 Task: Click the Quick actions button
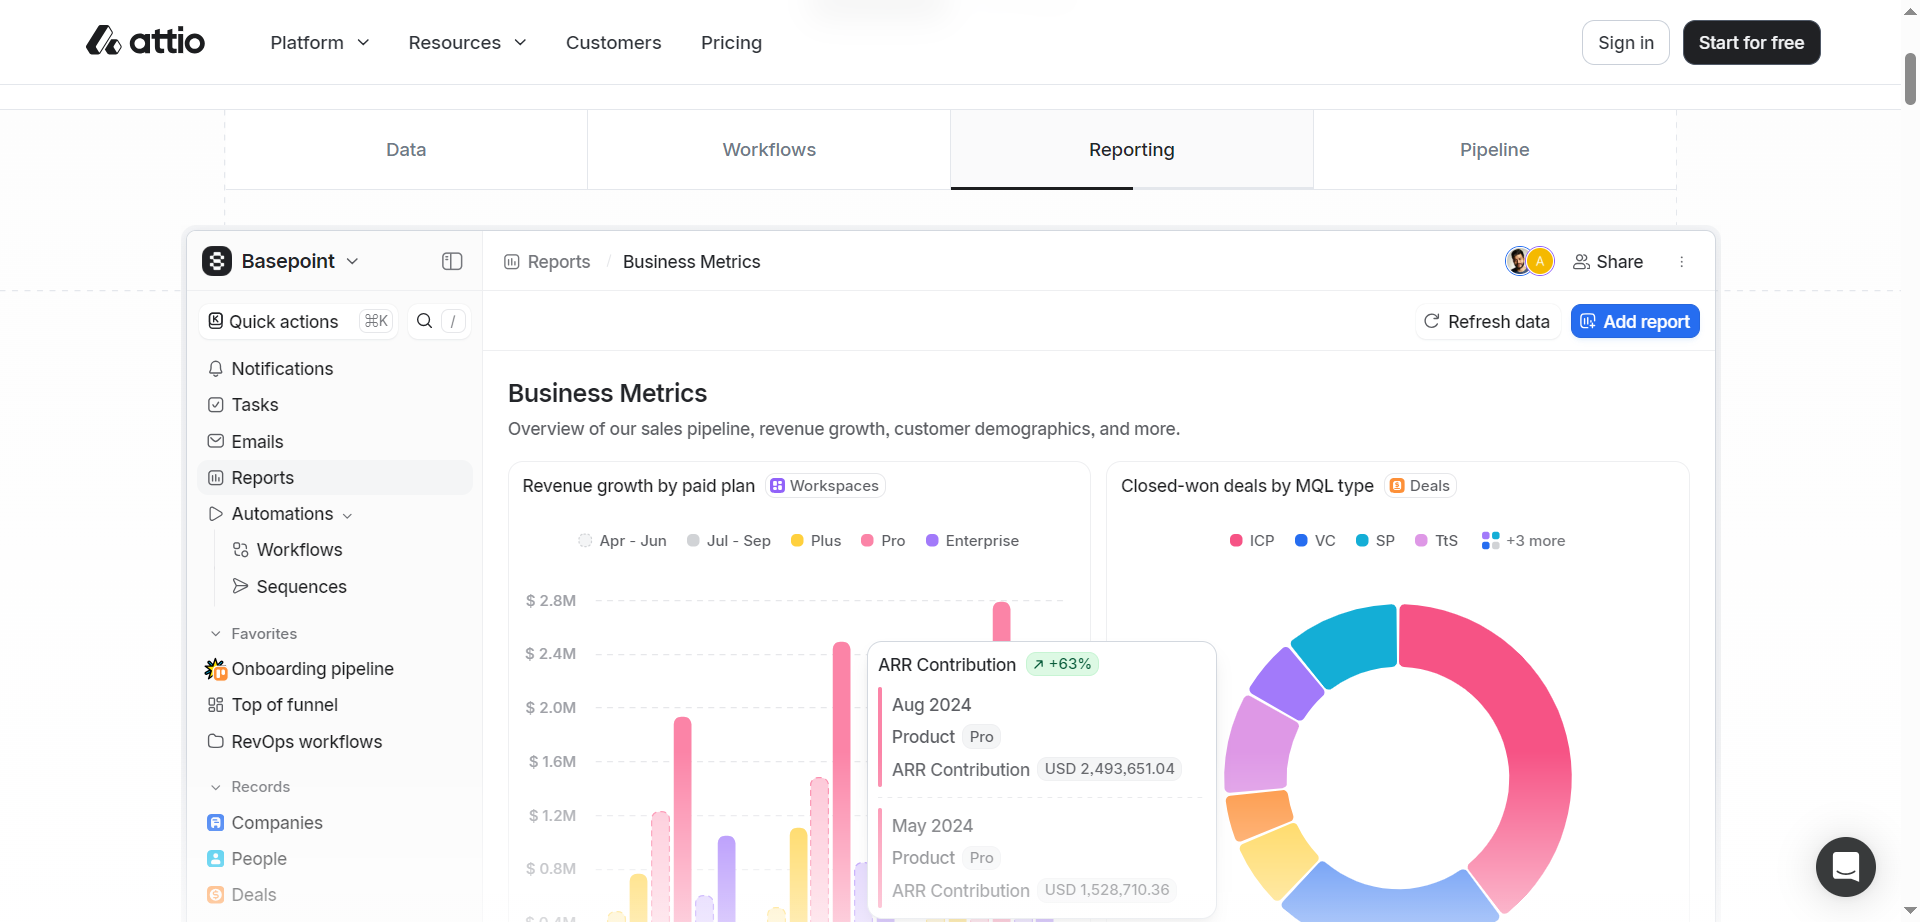(x=298, y=321)
